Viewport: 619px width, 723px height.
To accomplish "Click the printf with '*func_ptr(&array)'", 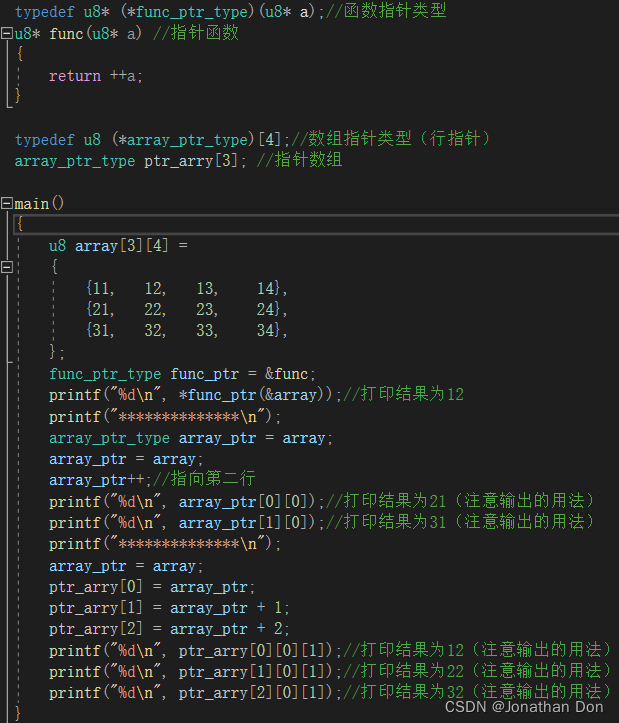I will click(x=195, y=395).
